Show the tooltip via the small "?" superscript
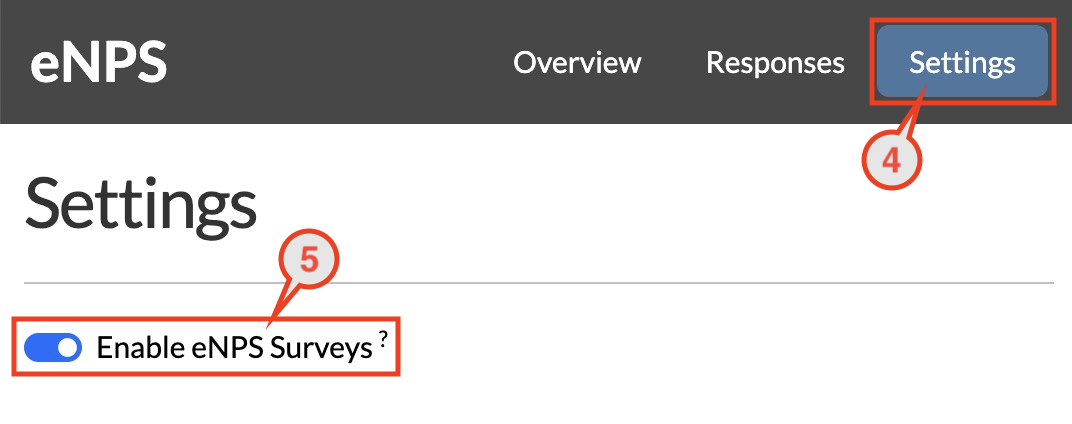 pyautogui.click(x=383, y=343)
